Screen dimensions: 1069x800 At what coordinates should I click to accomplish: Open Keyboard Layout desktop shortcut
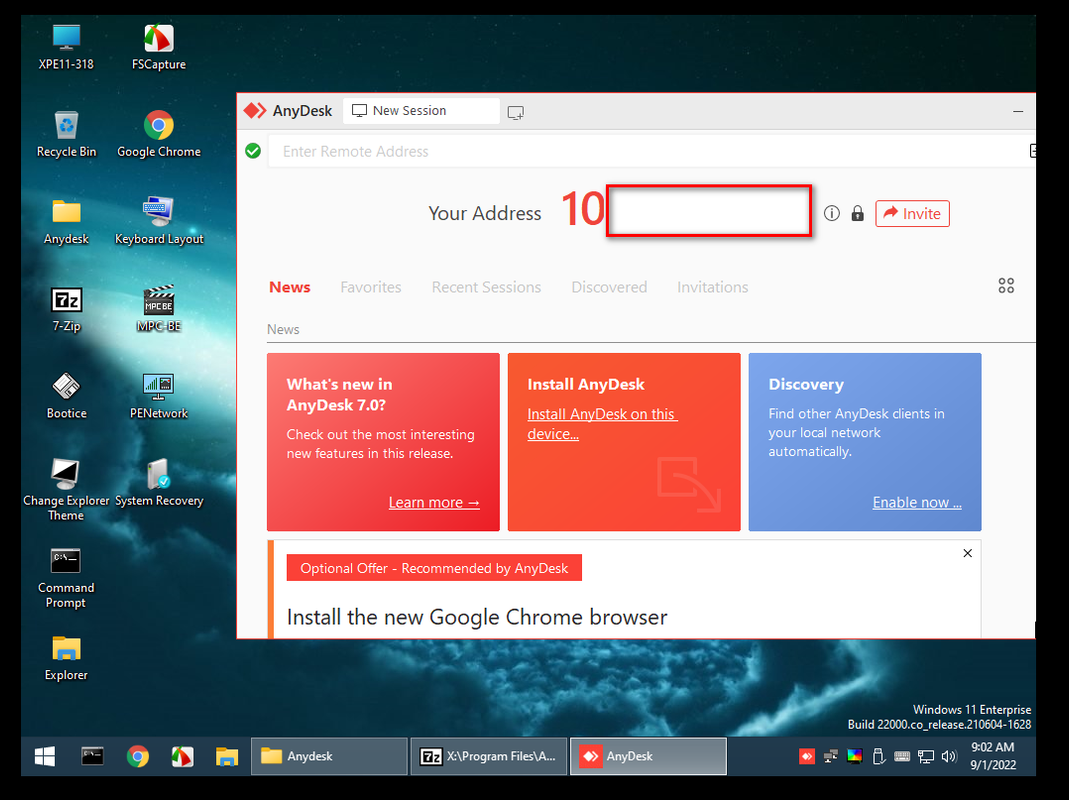click(x=159, y=221)
